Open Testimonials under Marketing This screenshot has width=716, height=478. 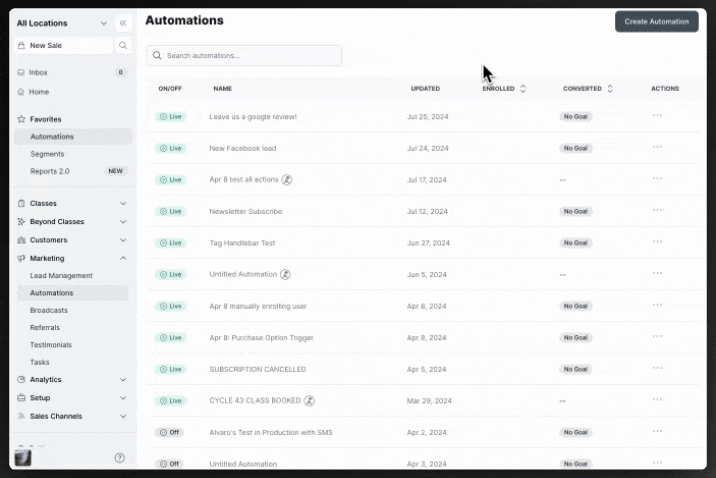pos(51,345)
